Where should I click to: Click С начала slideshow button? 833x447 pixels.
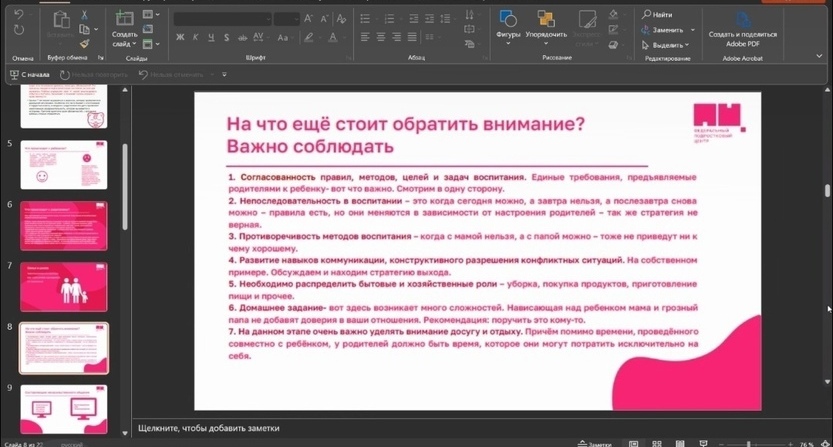[x=30, y=74]
